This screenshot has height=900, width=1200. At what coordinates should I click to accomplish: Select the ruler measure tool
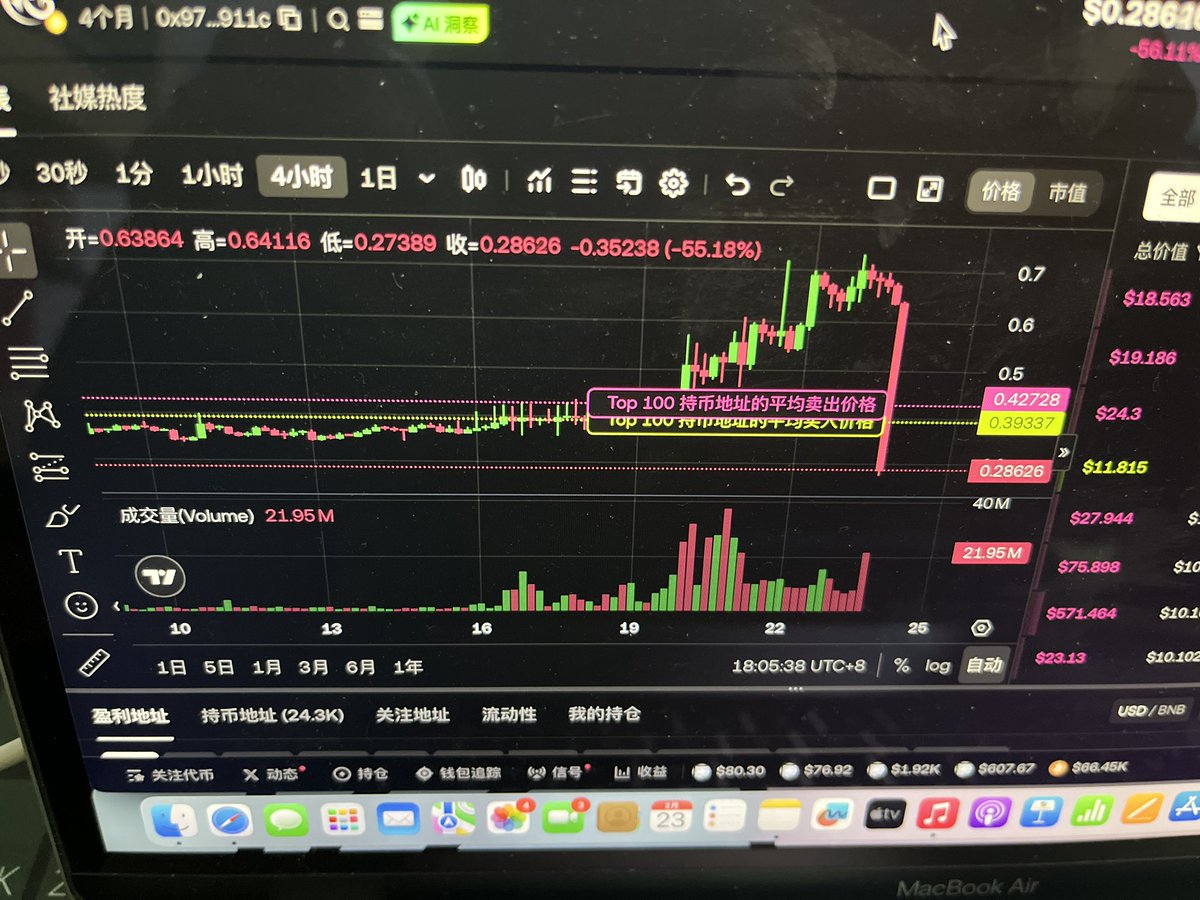click(93, 662)
